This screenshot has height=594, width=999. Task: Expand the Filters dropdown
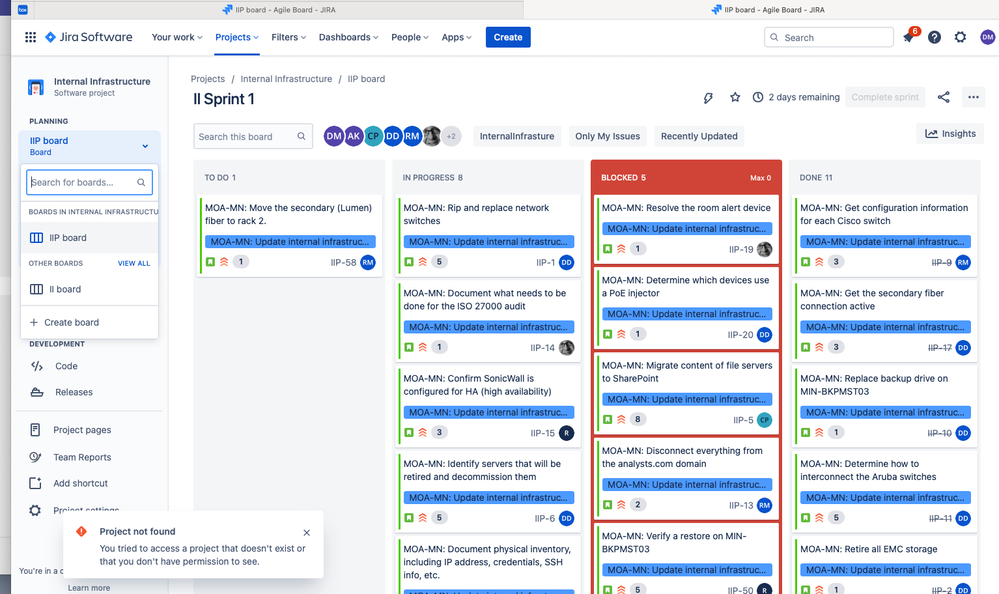(x=289, y=37)
